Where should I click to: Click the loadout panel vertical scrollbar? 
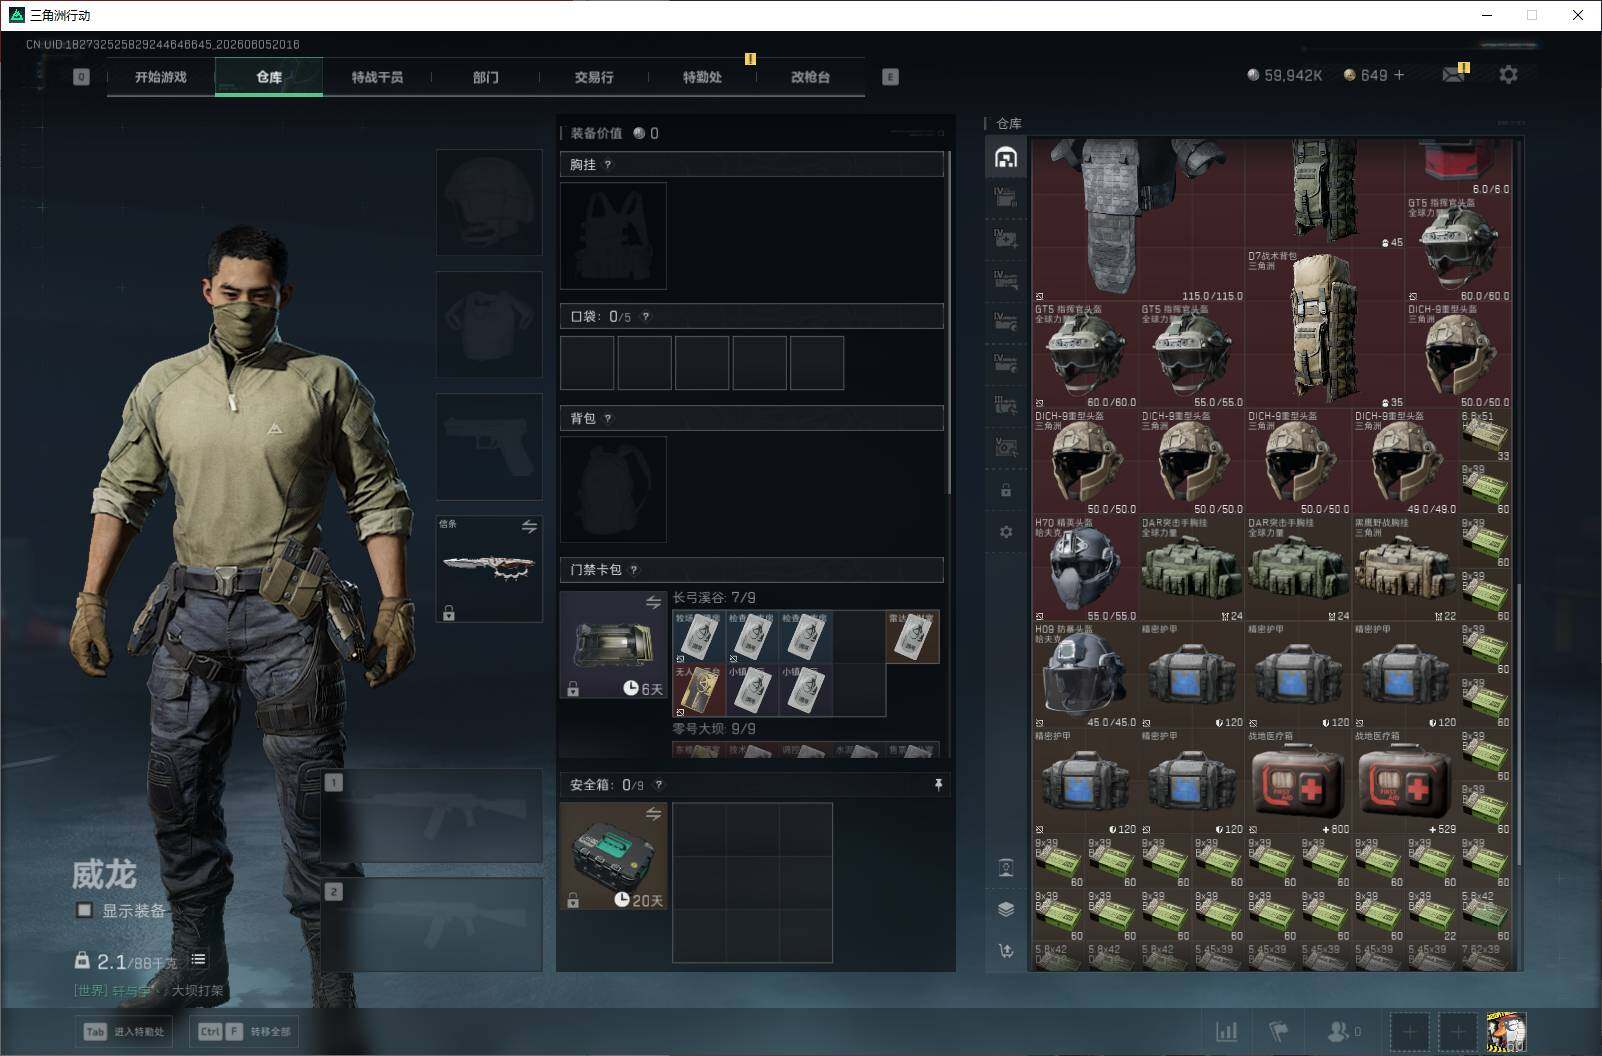coord(948,322)
